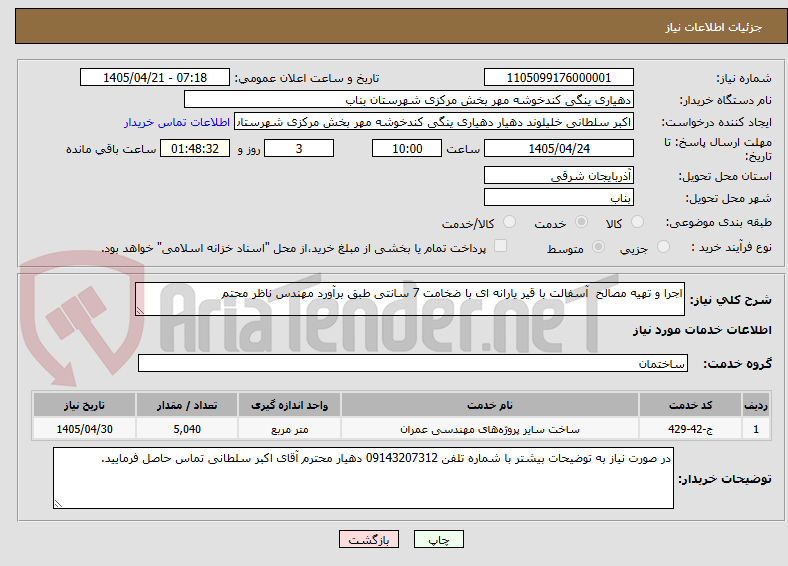
Task: Click the announcement date field 1405/04/21 - 07:18
Action: coord(155,77)
